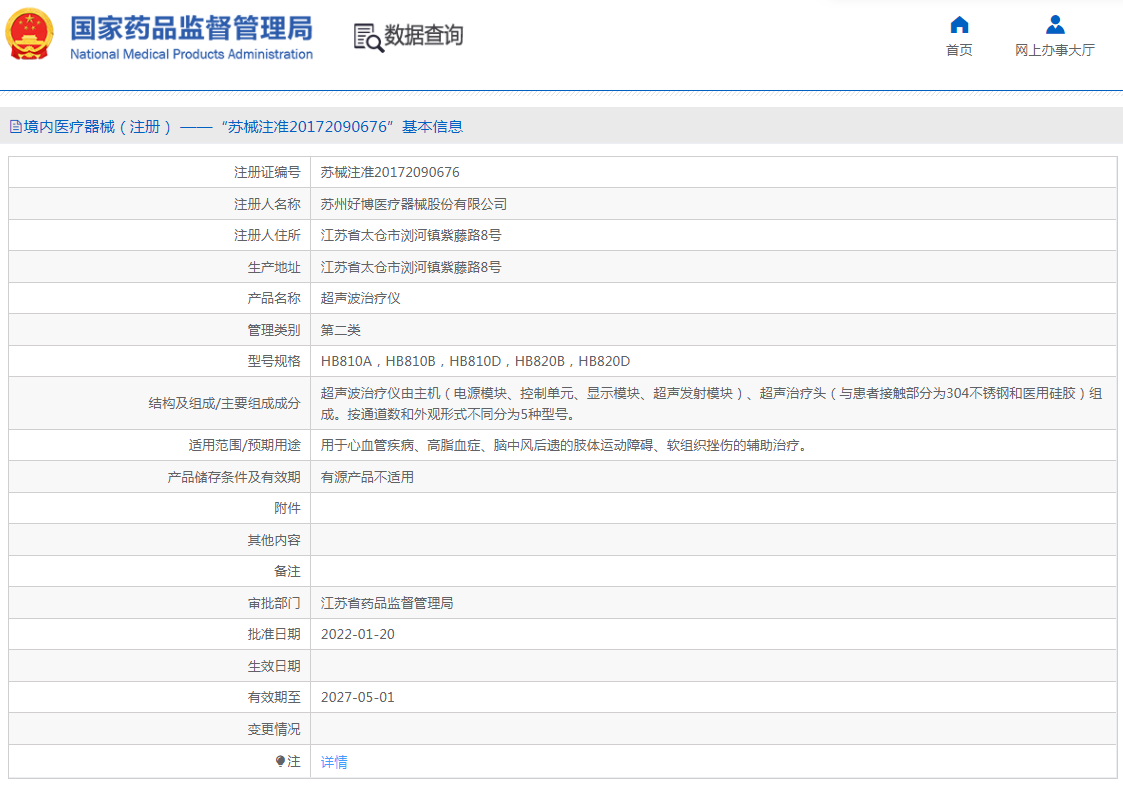Click the 数据查询 header text
Image resolution: width=1123 pixels, height=787 pixels.
423,36
